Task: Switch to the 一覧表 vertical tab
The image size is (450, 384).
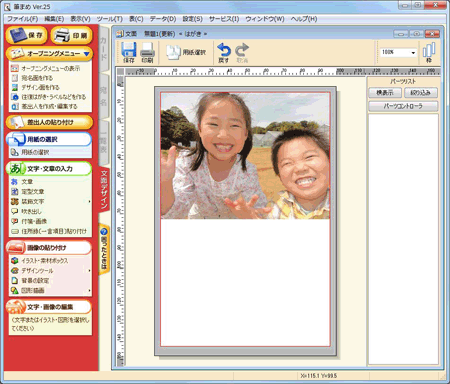Action: click(104, 143)
